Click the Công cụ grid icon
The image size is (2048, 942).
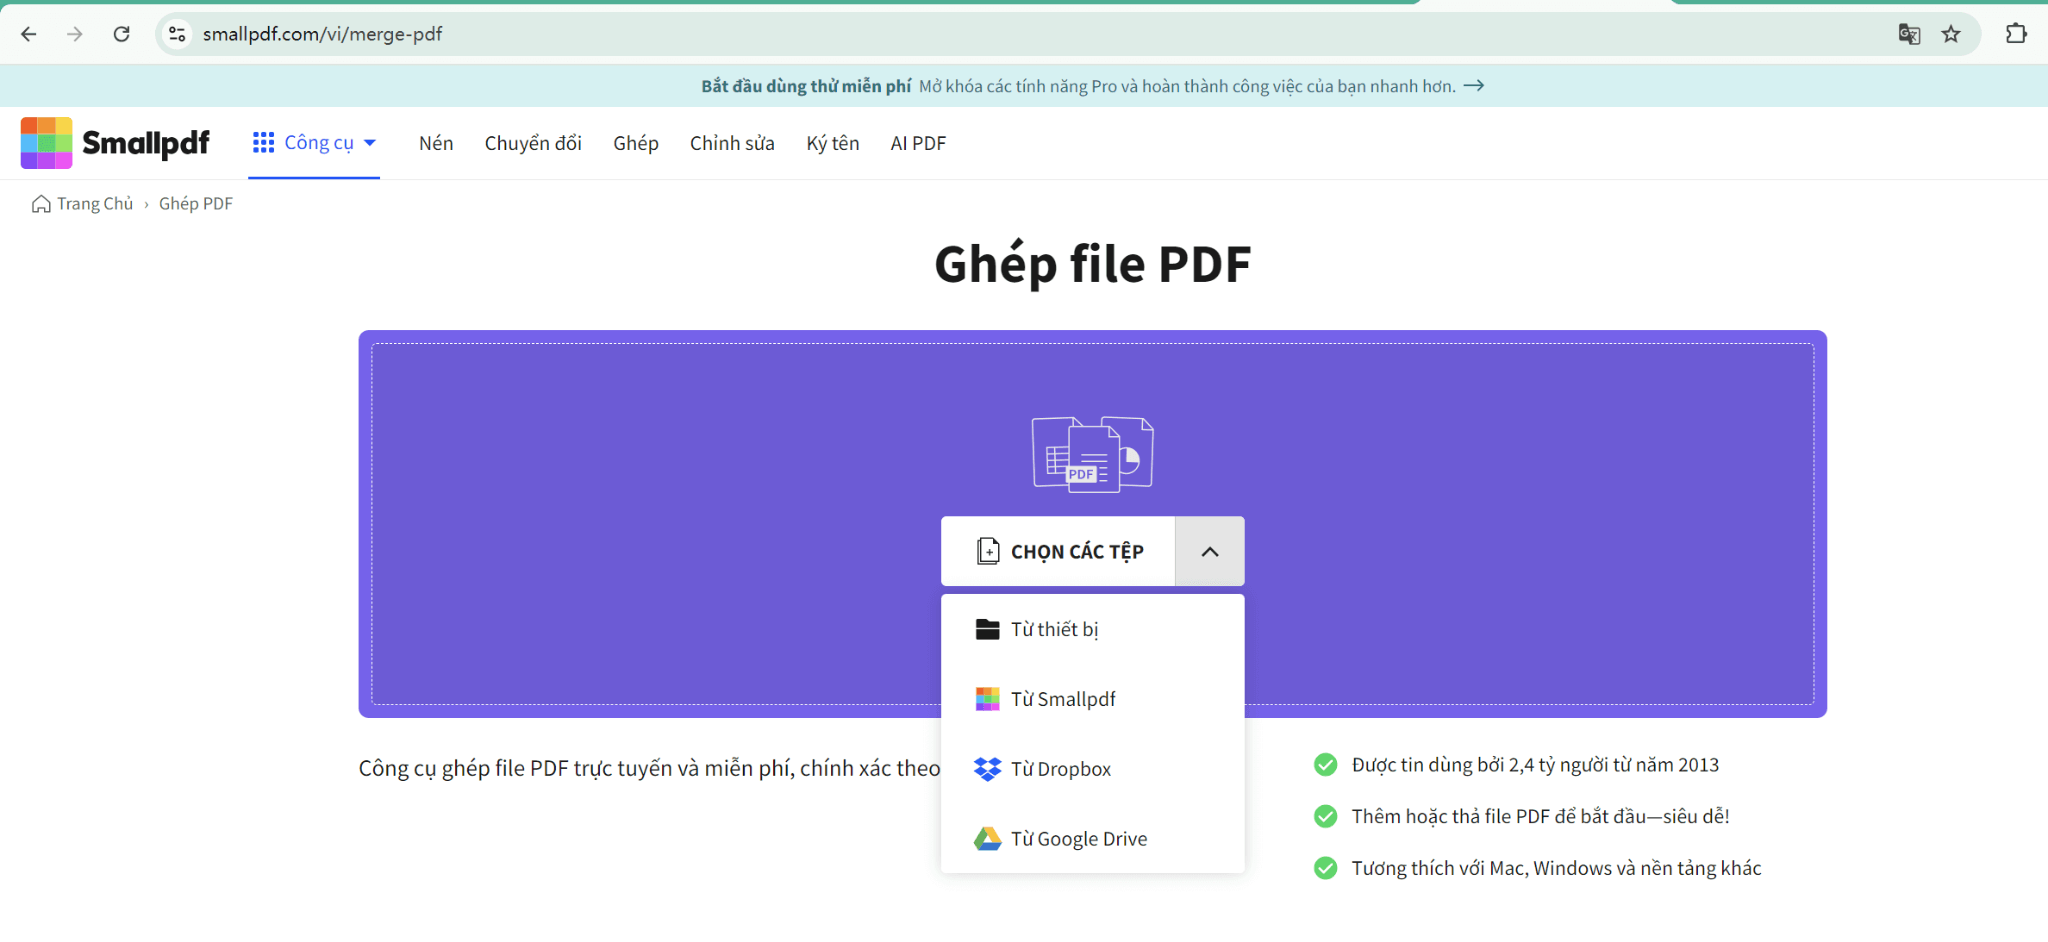264,143
